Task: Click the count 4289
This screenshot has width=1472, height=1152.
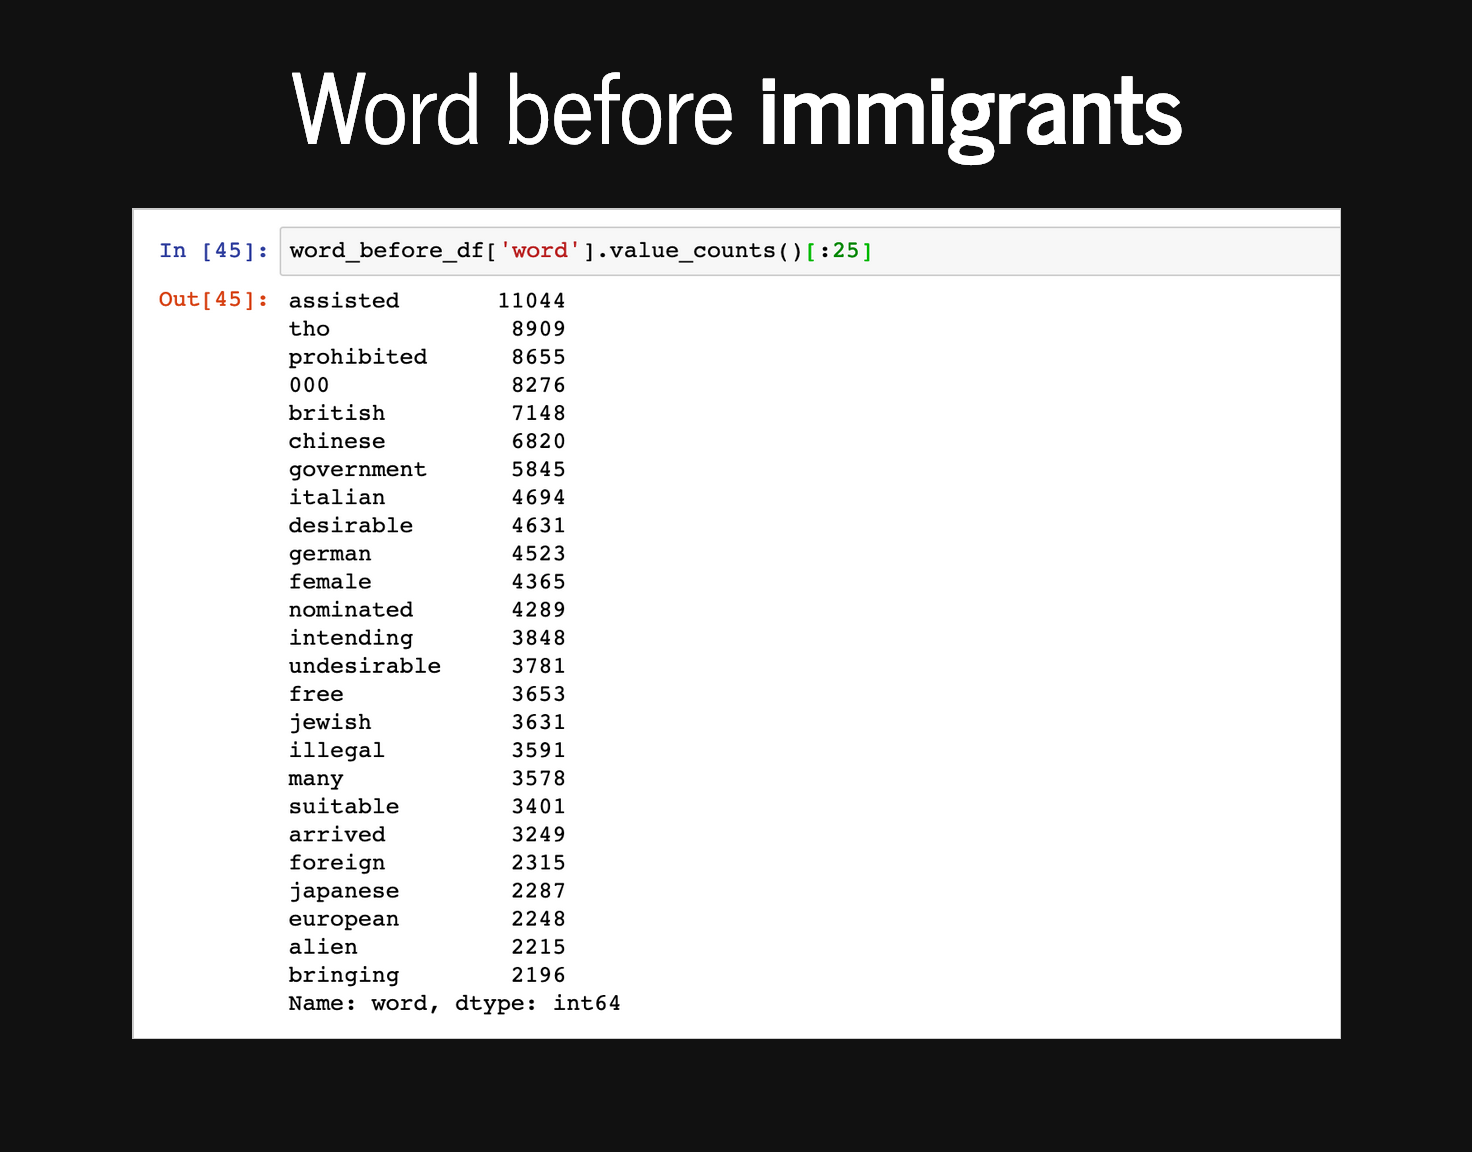Action: [x=539, y=609]
